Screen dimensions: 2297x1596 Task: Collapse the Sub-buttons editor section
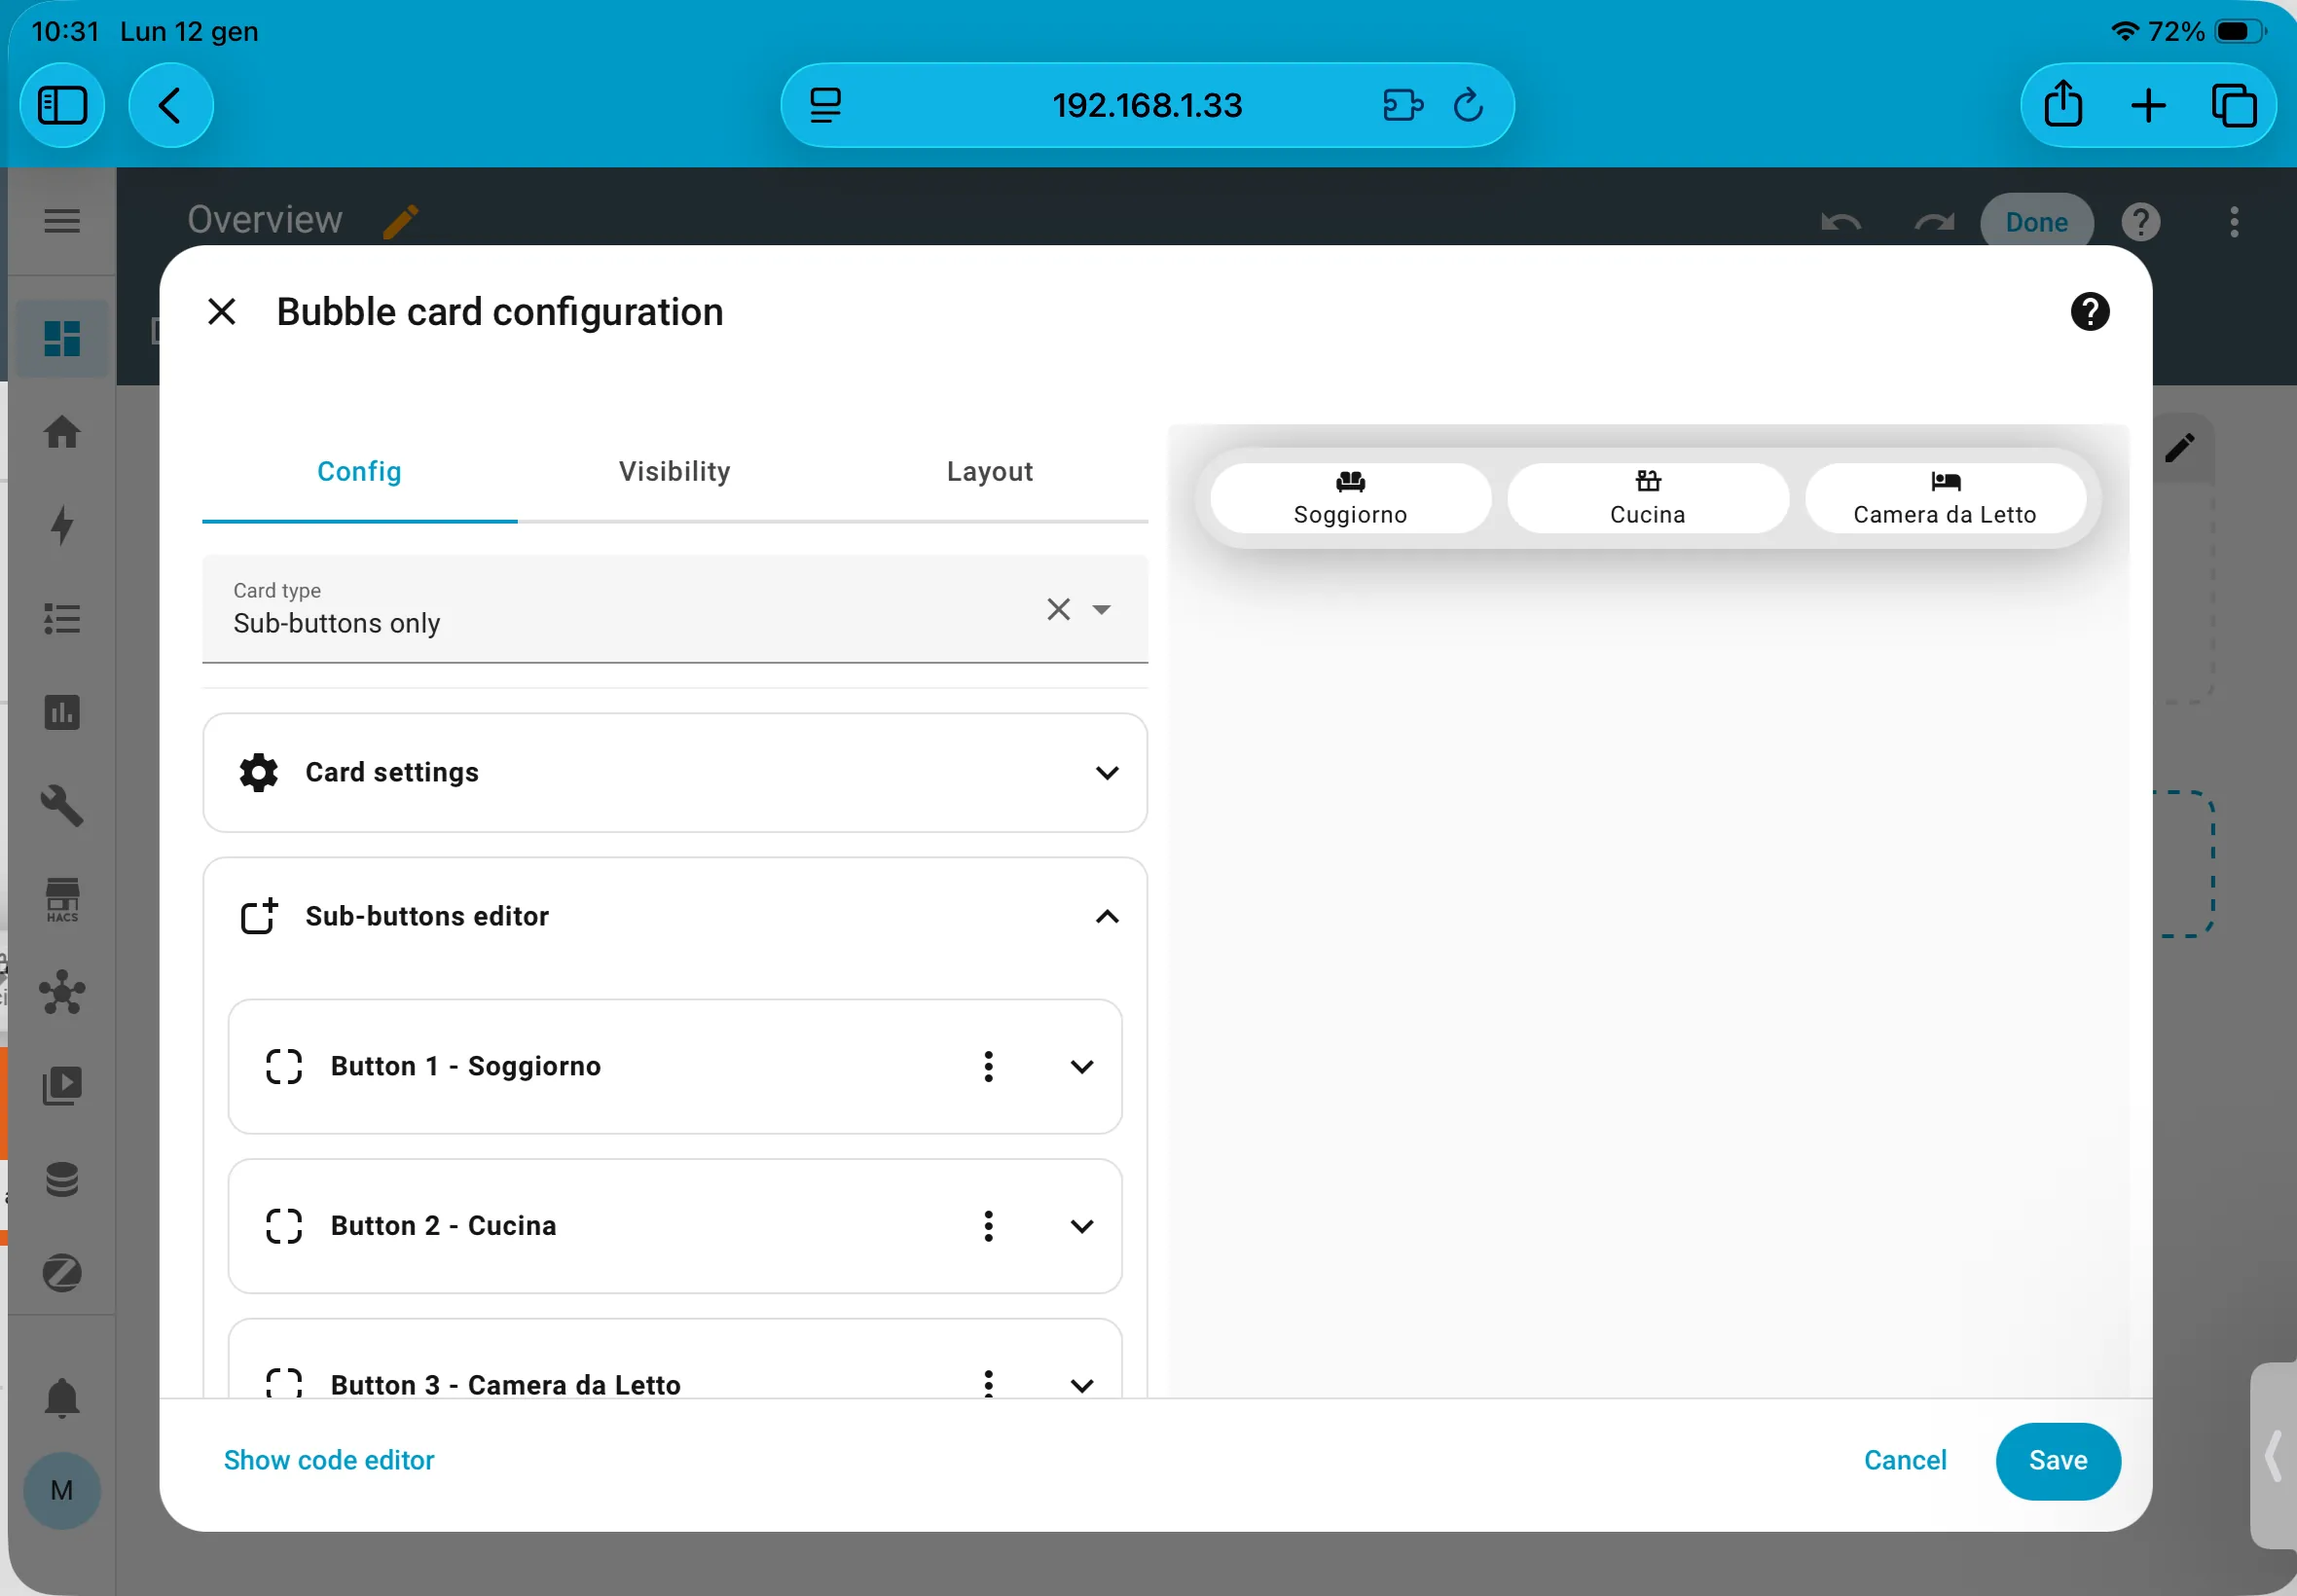point(1107,916)
